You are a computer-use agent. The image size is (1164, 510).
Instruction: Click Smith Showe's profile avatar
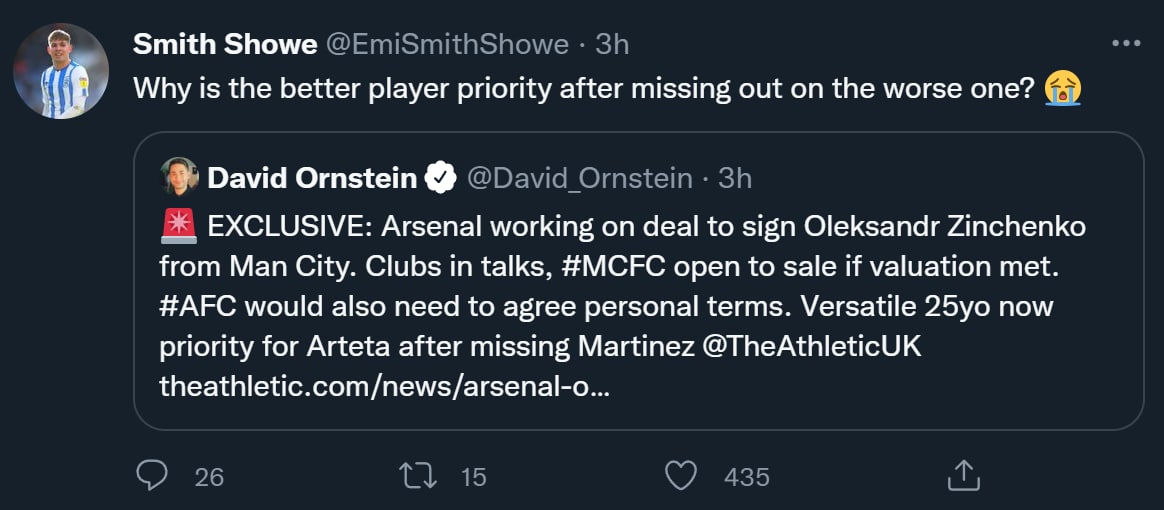(x=61, y=71)
